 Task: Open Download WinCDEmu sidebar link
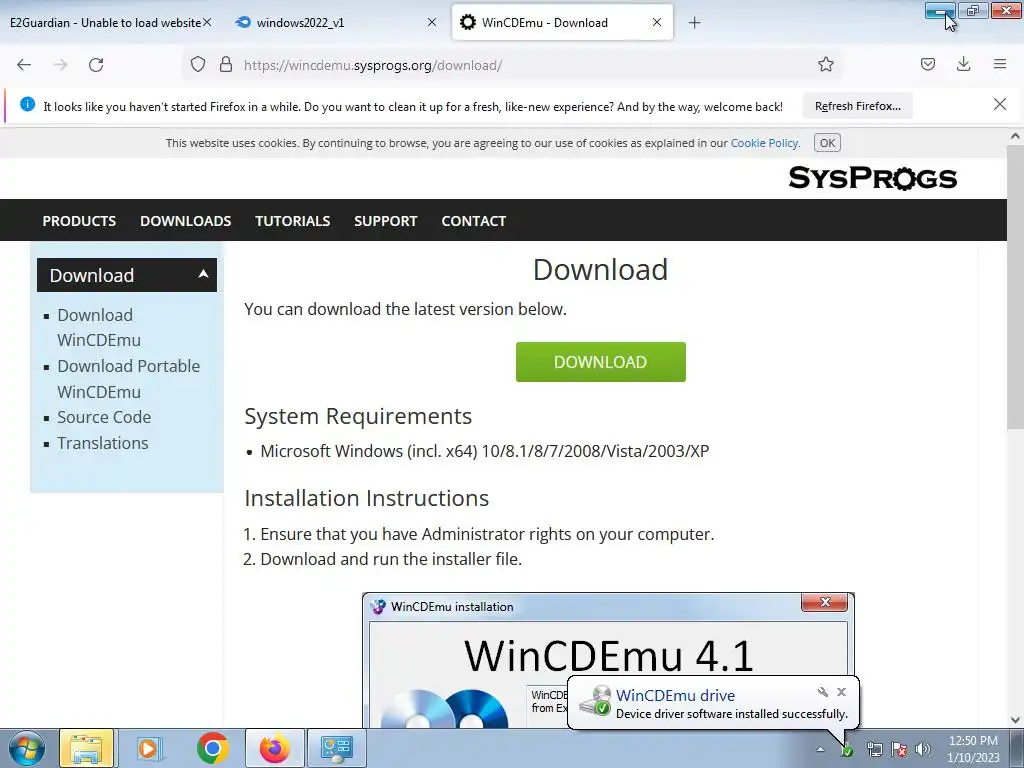[99, 327]
